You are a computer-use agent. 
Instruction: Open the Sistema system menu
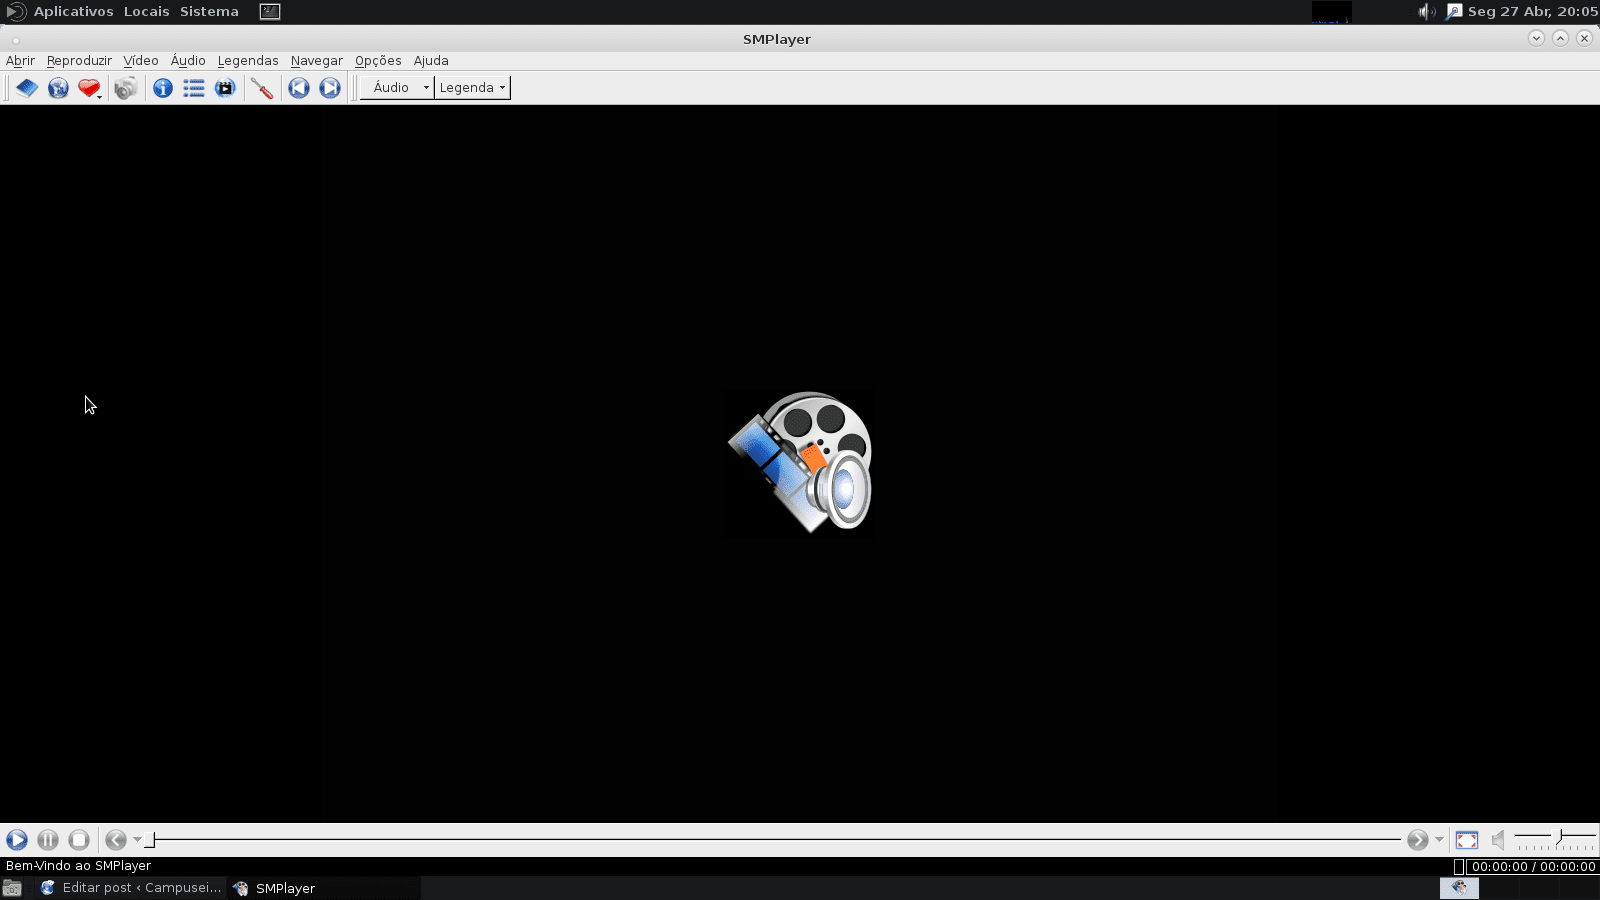(x=209, y=12)
